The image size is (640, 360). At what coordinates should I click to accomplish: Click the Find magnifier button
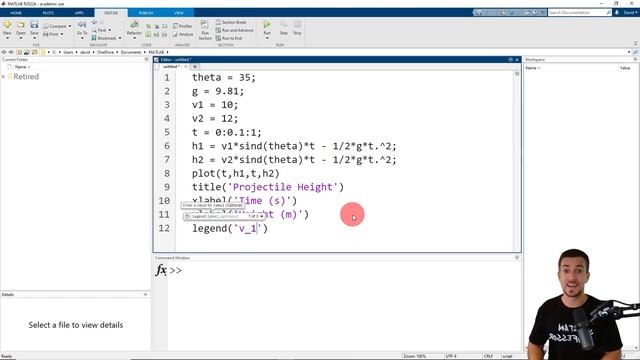101,30
